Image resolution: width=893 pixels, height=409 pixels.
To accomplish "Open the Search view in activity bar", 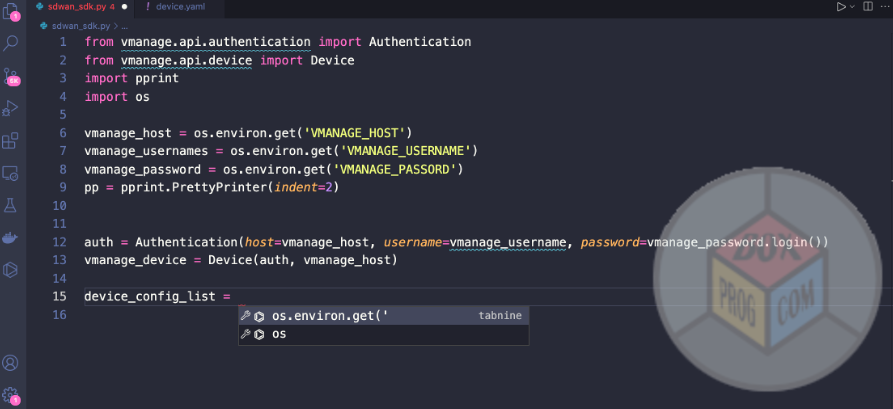I will (x=12, y=44).
